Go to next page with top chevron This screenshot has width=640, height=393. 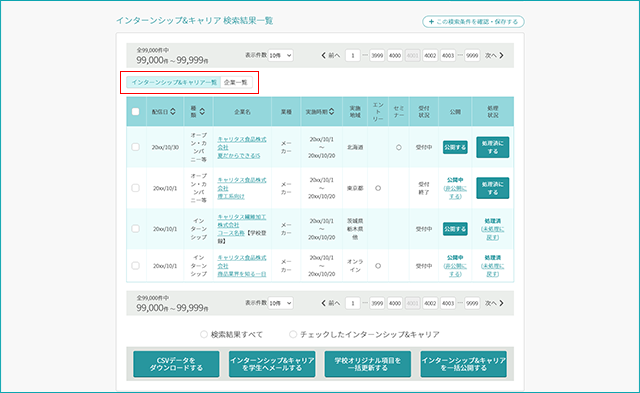502,55
